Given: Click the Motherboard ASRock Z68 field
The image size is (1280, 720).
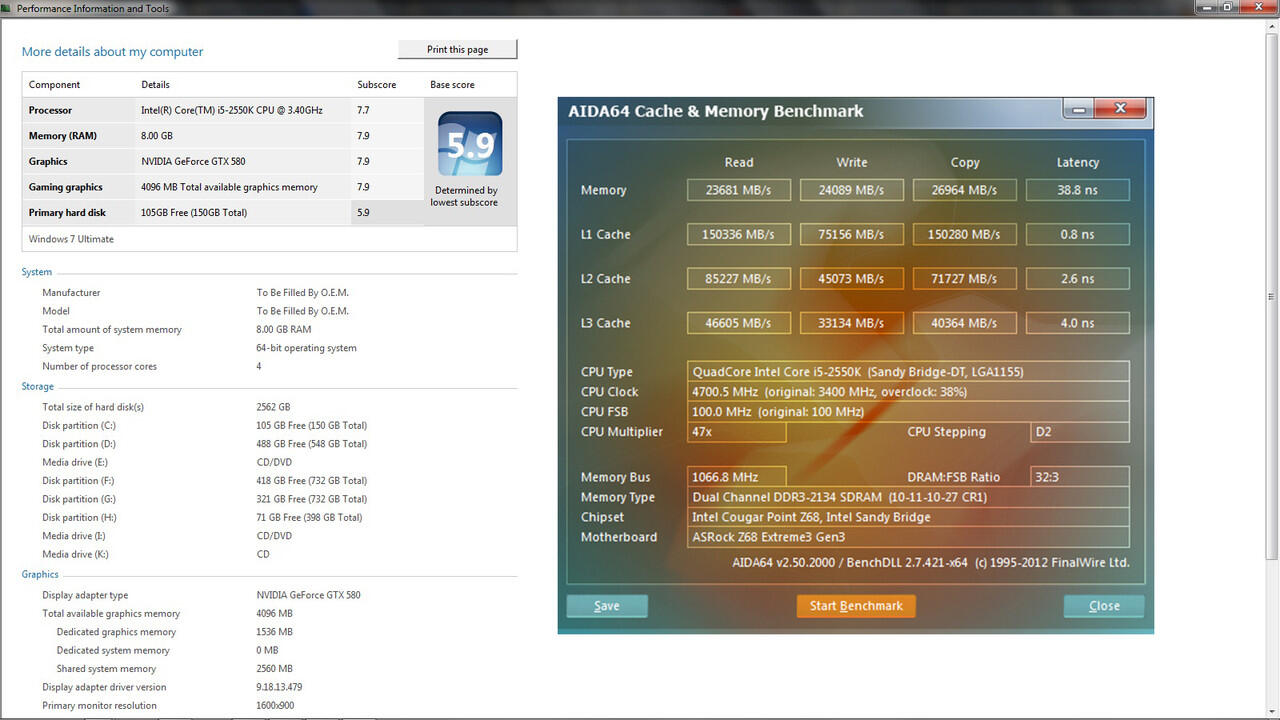Looking at the screenshot, I should [909, 537].
